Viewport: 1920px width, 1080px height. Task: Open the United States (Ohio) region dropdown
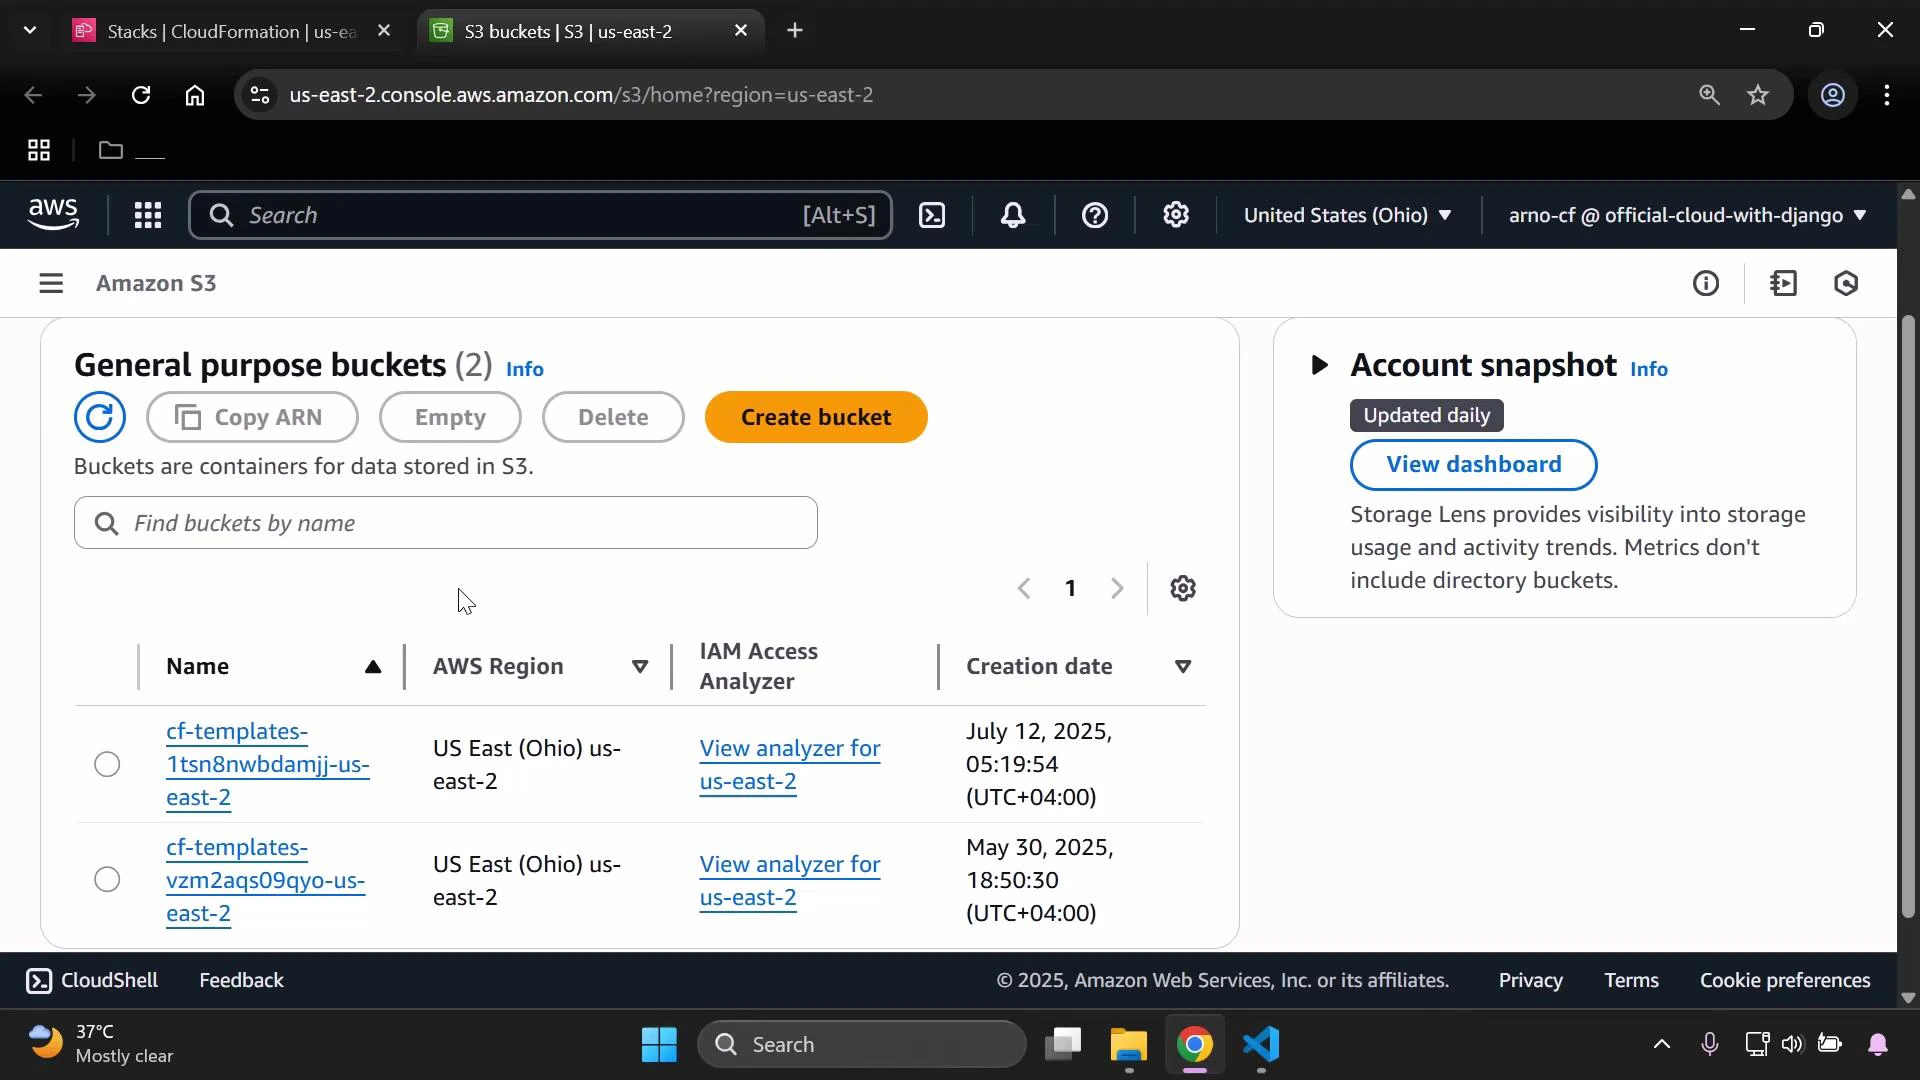point(1347,215)
